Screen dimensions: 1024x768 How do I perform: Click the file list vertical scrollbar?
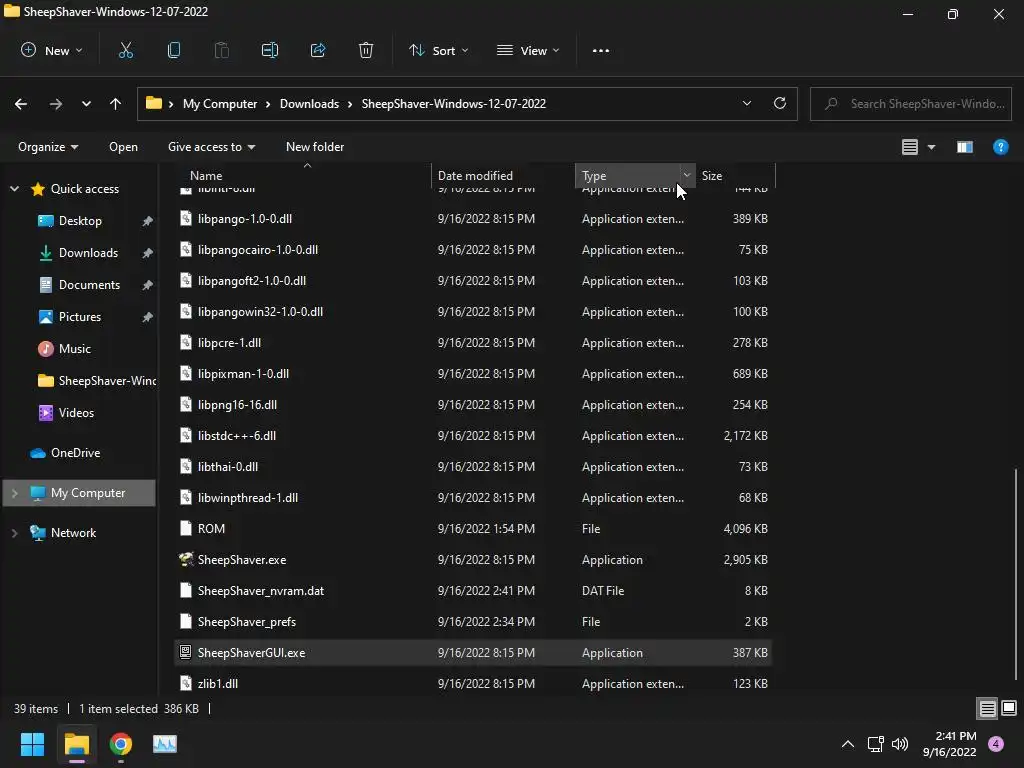pyautogui.click(x=1016, y=575)
